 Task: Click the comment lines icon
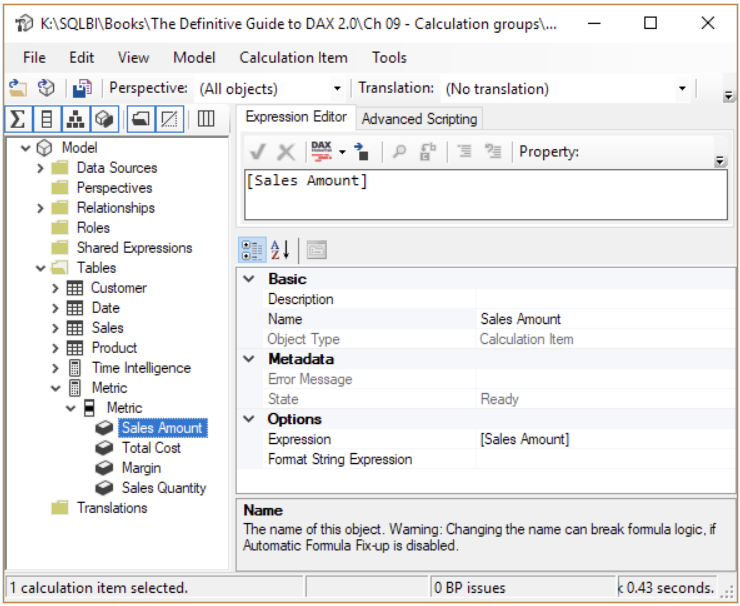[465, 151]
